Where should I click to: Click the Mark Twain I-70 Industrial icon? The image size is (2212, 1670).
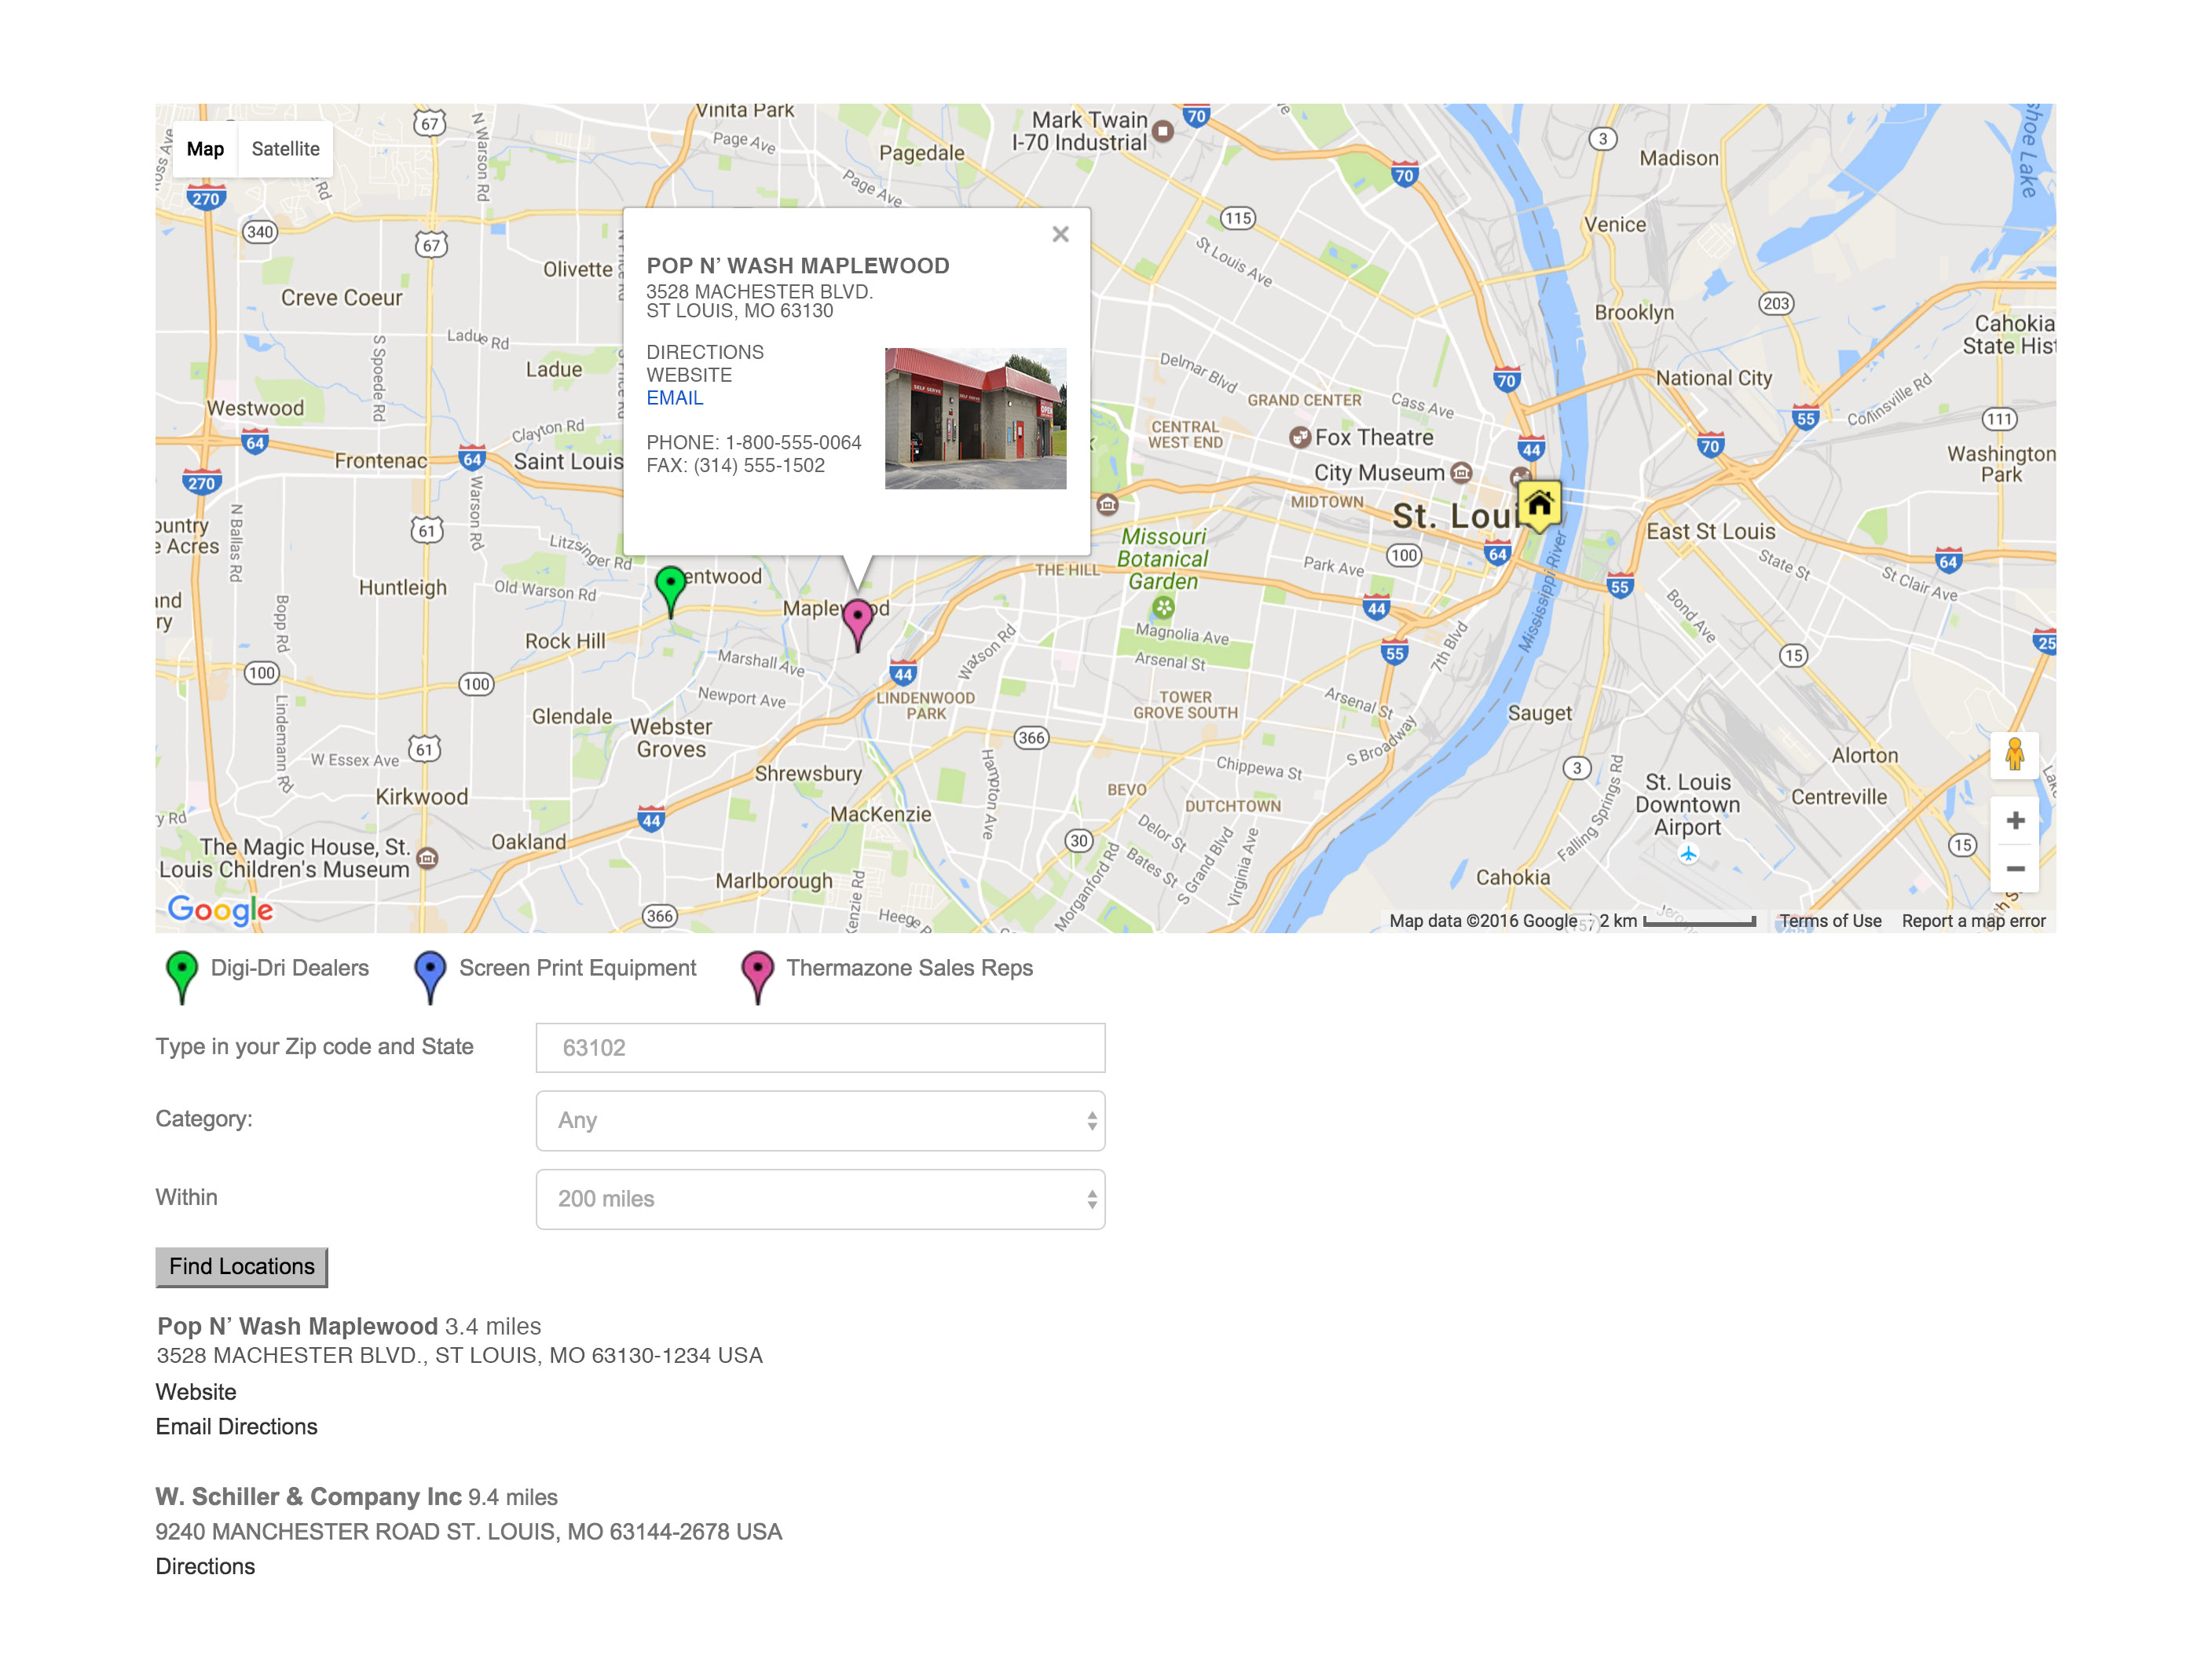pyautogui.click(x=1162, y=131)
